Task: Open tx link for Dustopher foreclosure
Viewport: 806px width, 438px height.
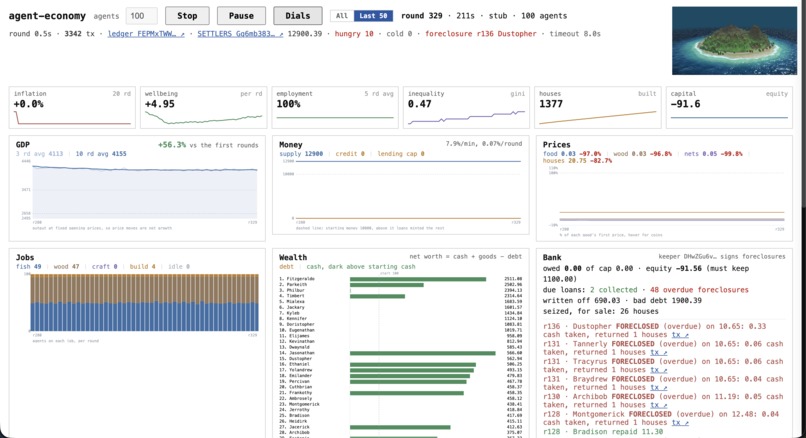Action: point(680,335)
